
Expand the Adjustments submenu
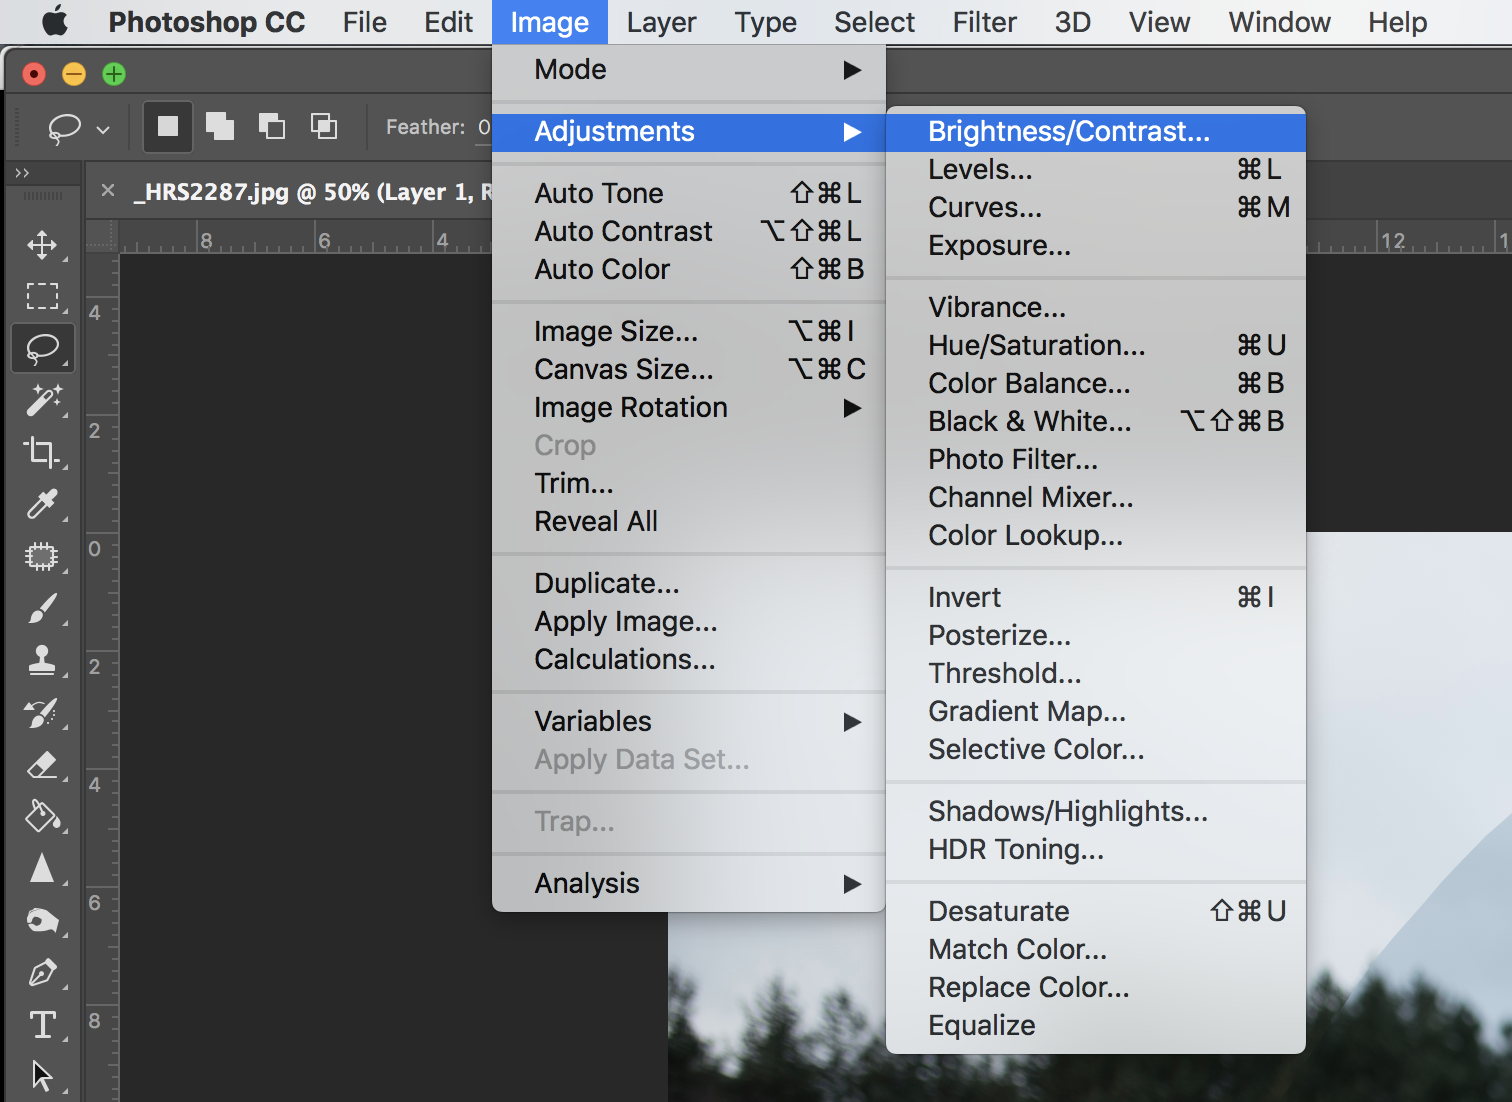coord(689,132)
